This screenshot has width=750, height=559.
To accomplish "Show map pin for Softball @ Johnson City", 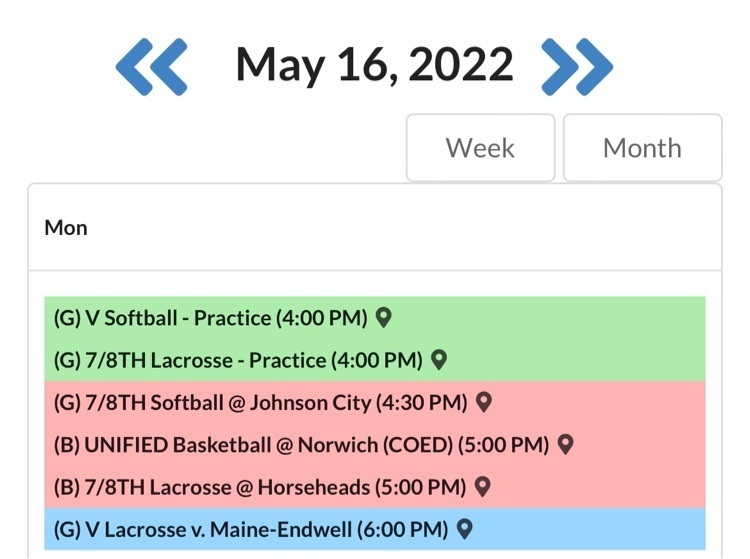I will pyautogui.click(x=483, y=402).
